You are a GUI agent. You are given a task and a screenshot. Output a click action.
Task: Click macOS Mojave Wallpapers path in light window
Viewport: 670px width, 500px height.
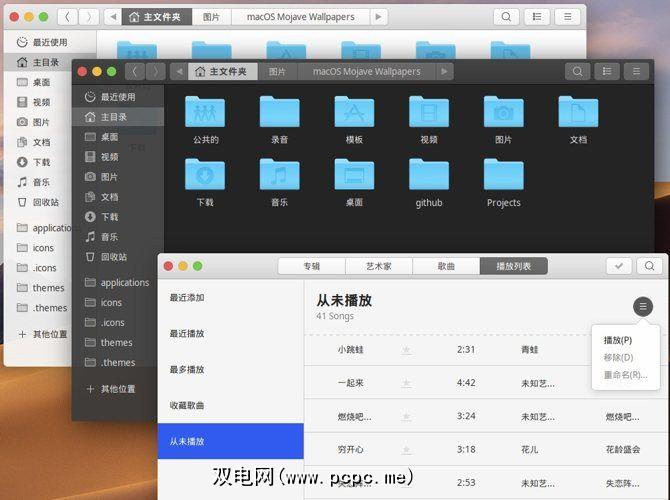(301, 17)
